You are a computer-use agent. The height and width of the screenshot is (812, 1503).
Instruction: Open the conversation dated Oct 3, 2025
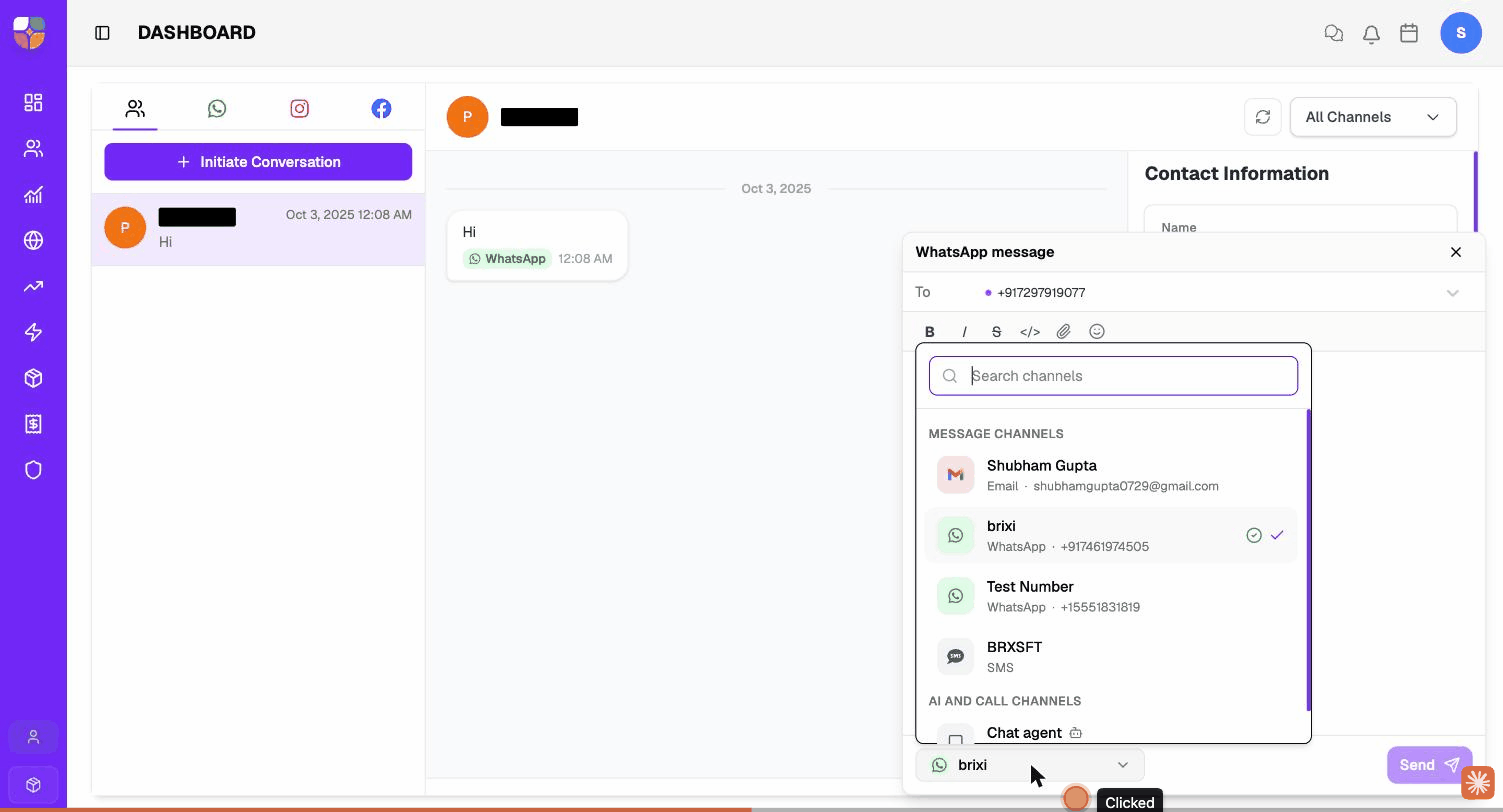point(258,229)
